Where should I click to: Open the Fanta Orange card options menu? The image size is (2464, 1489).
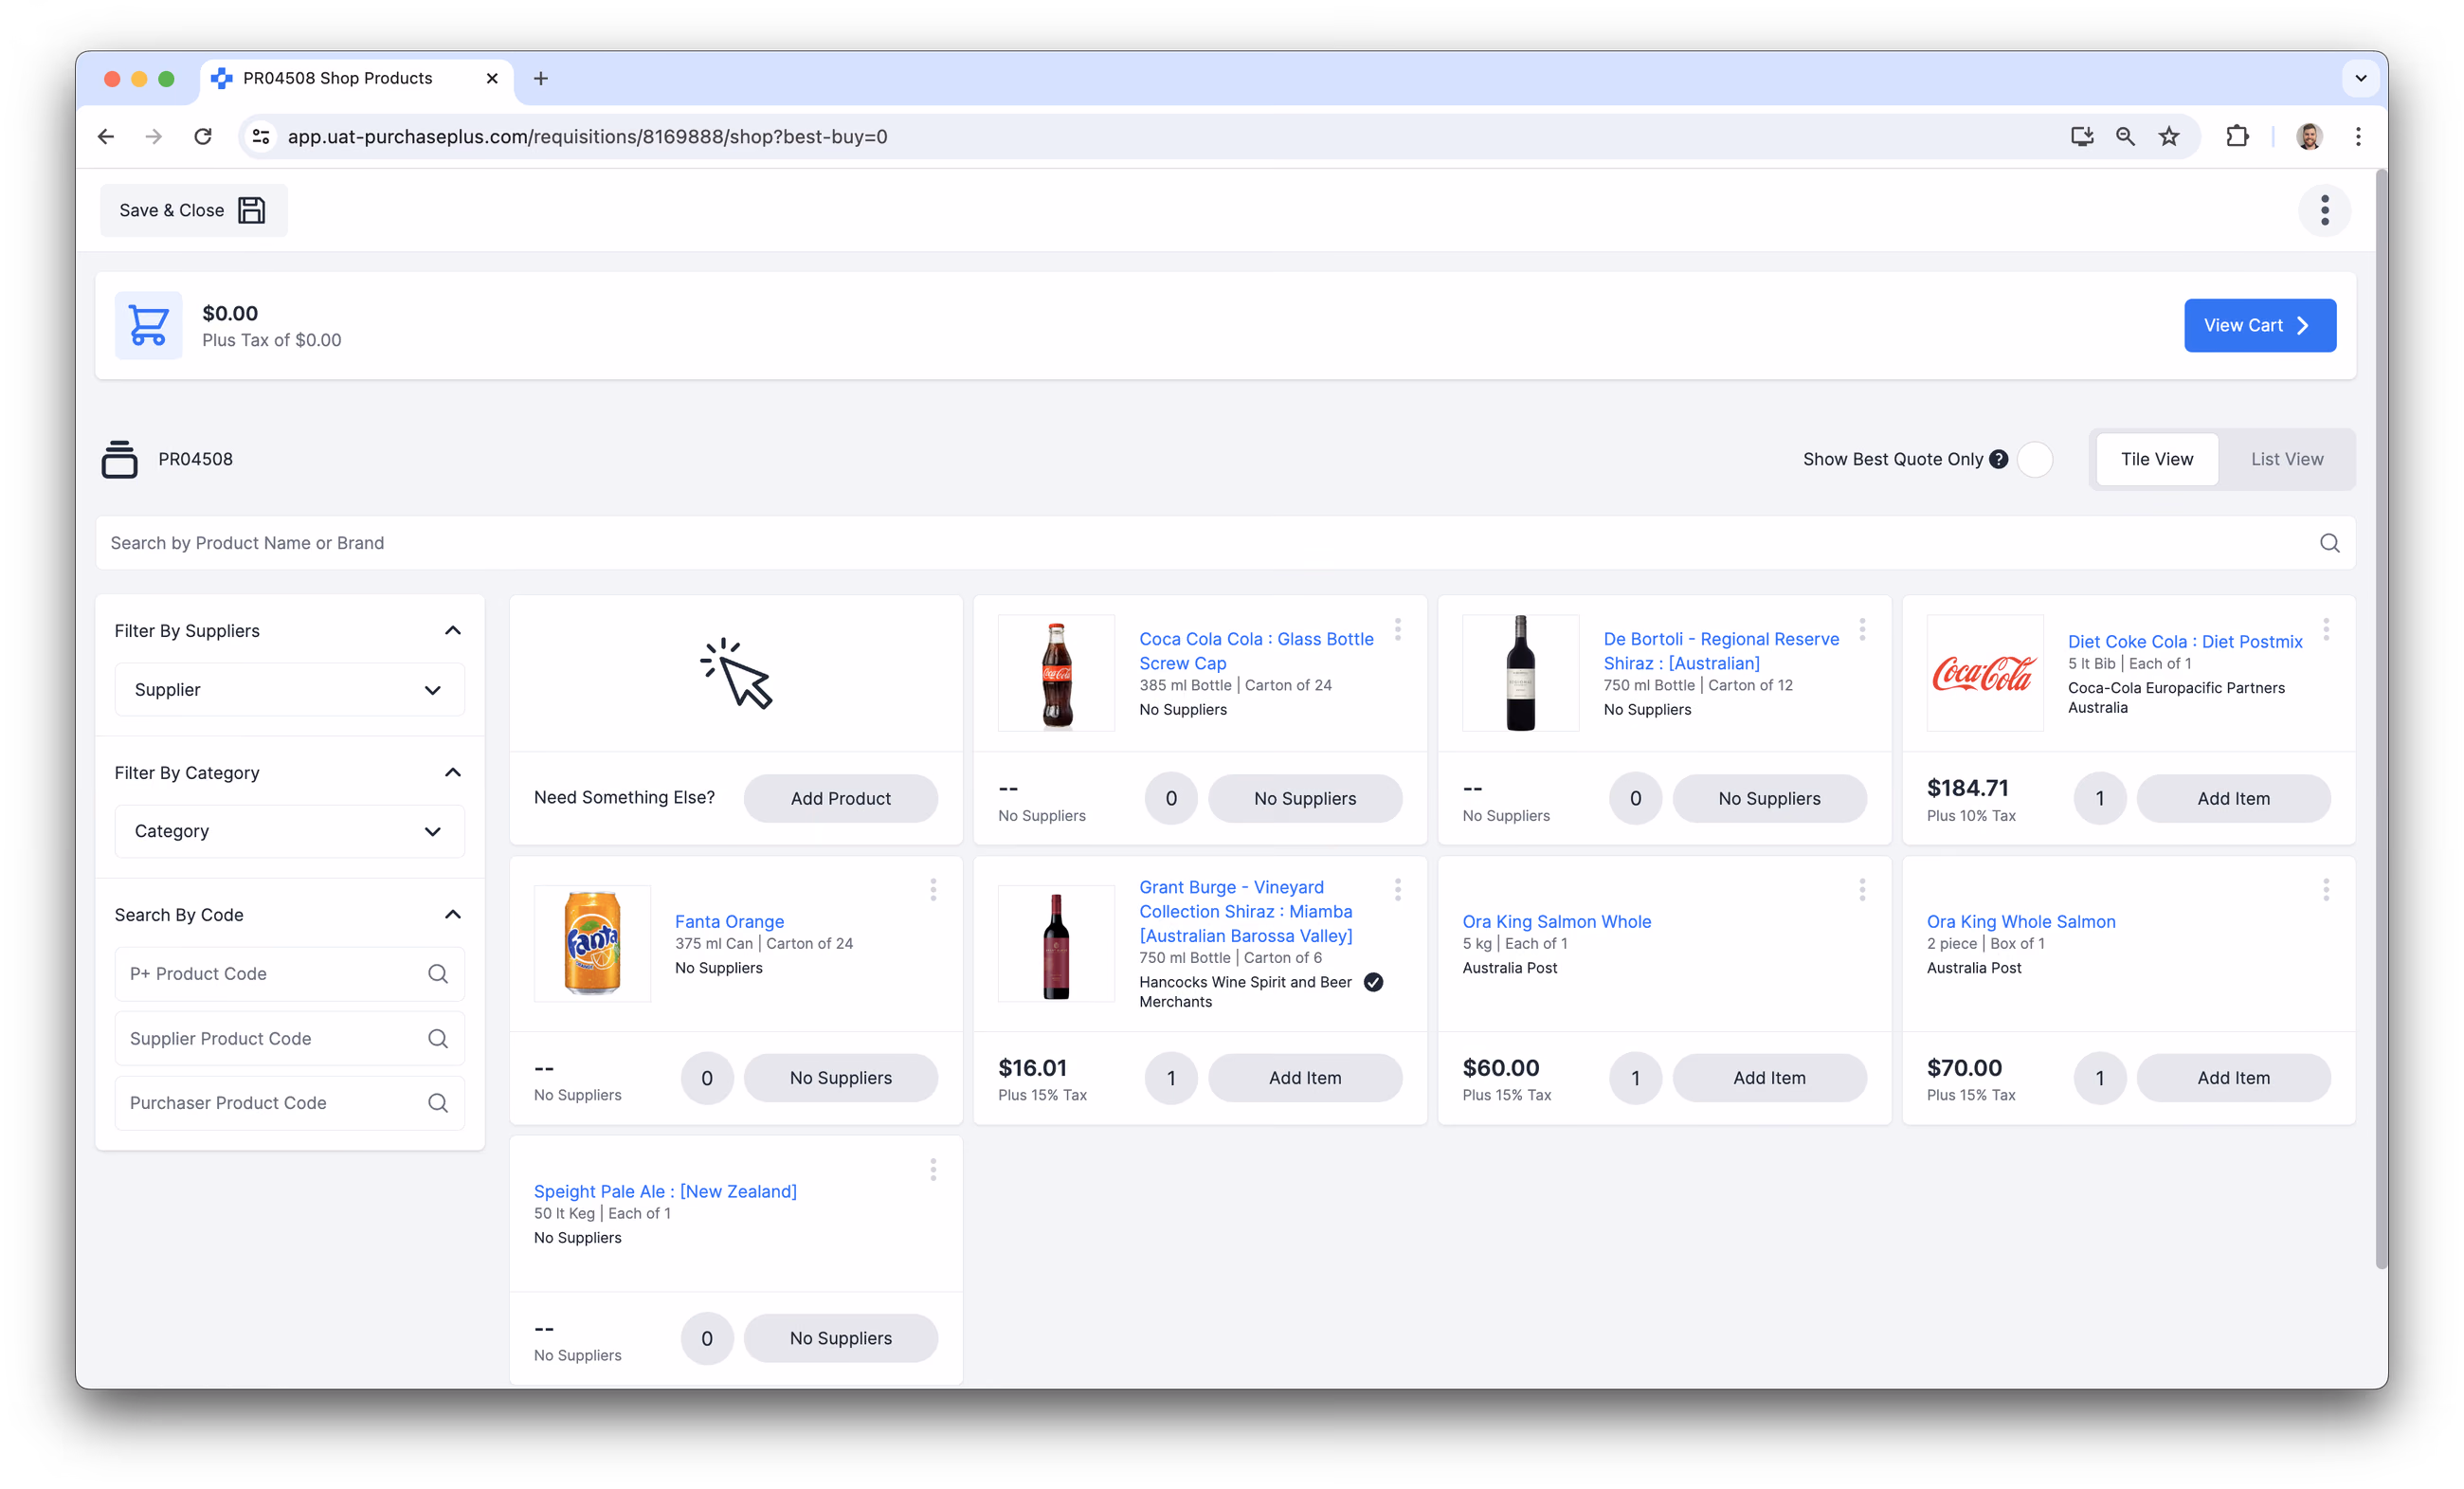(933, 890)
